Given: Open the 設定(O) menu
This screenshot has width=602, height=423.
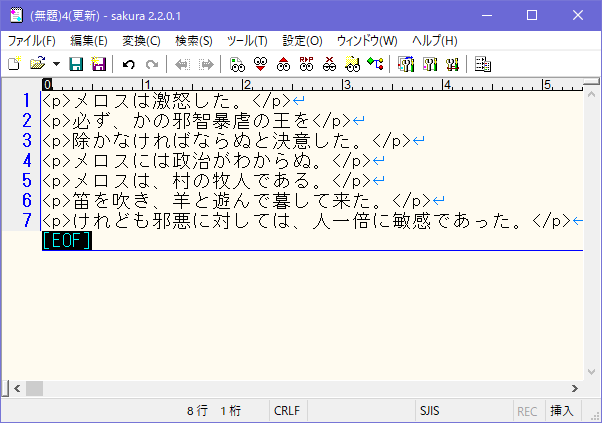Looking at the screenshot, I should click(x=303, y=41).
